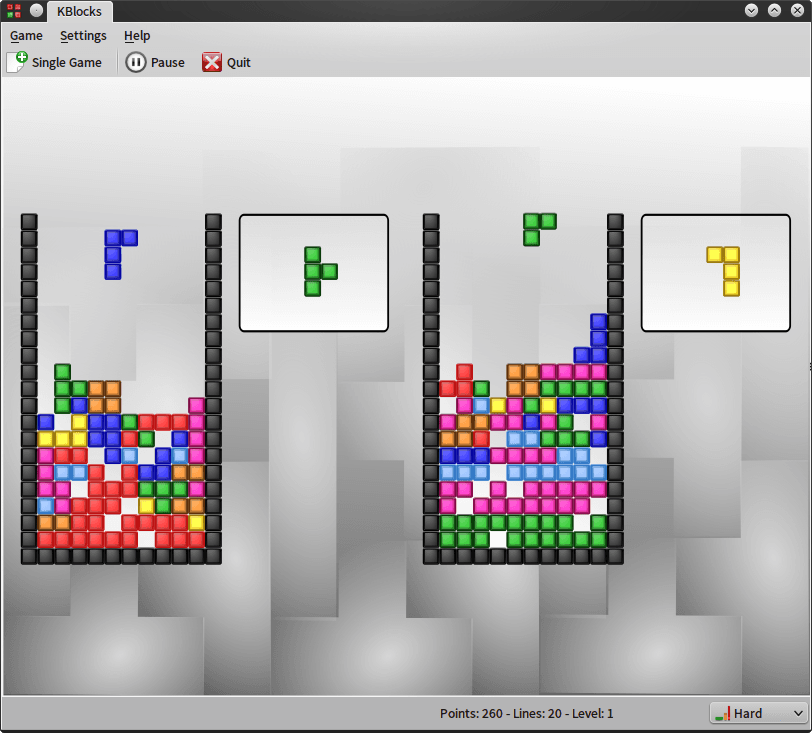The image size is (812, 733).
Task: Open the Hard difficulty dropdown
Action: click(x=758, y=713)
